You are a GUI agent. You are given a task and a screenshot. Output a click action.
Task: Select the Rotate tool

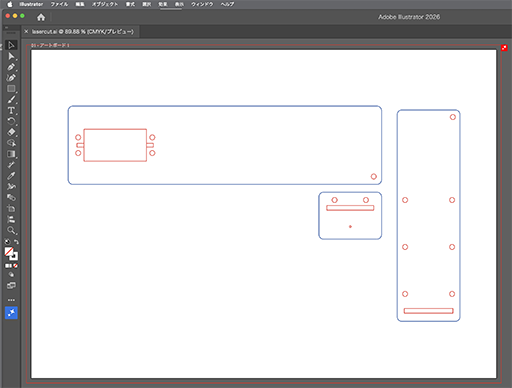[11, 121]
